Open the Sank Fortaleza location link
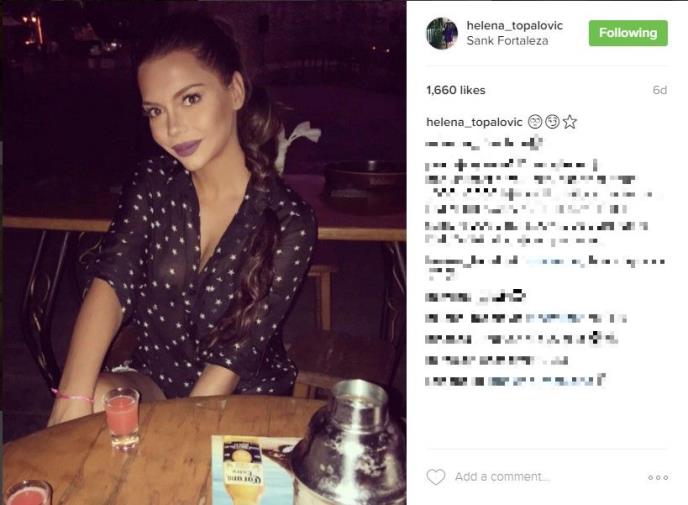688x505 pixels. click(507, 41)
